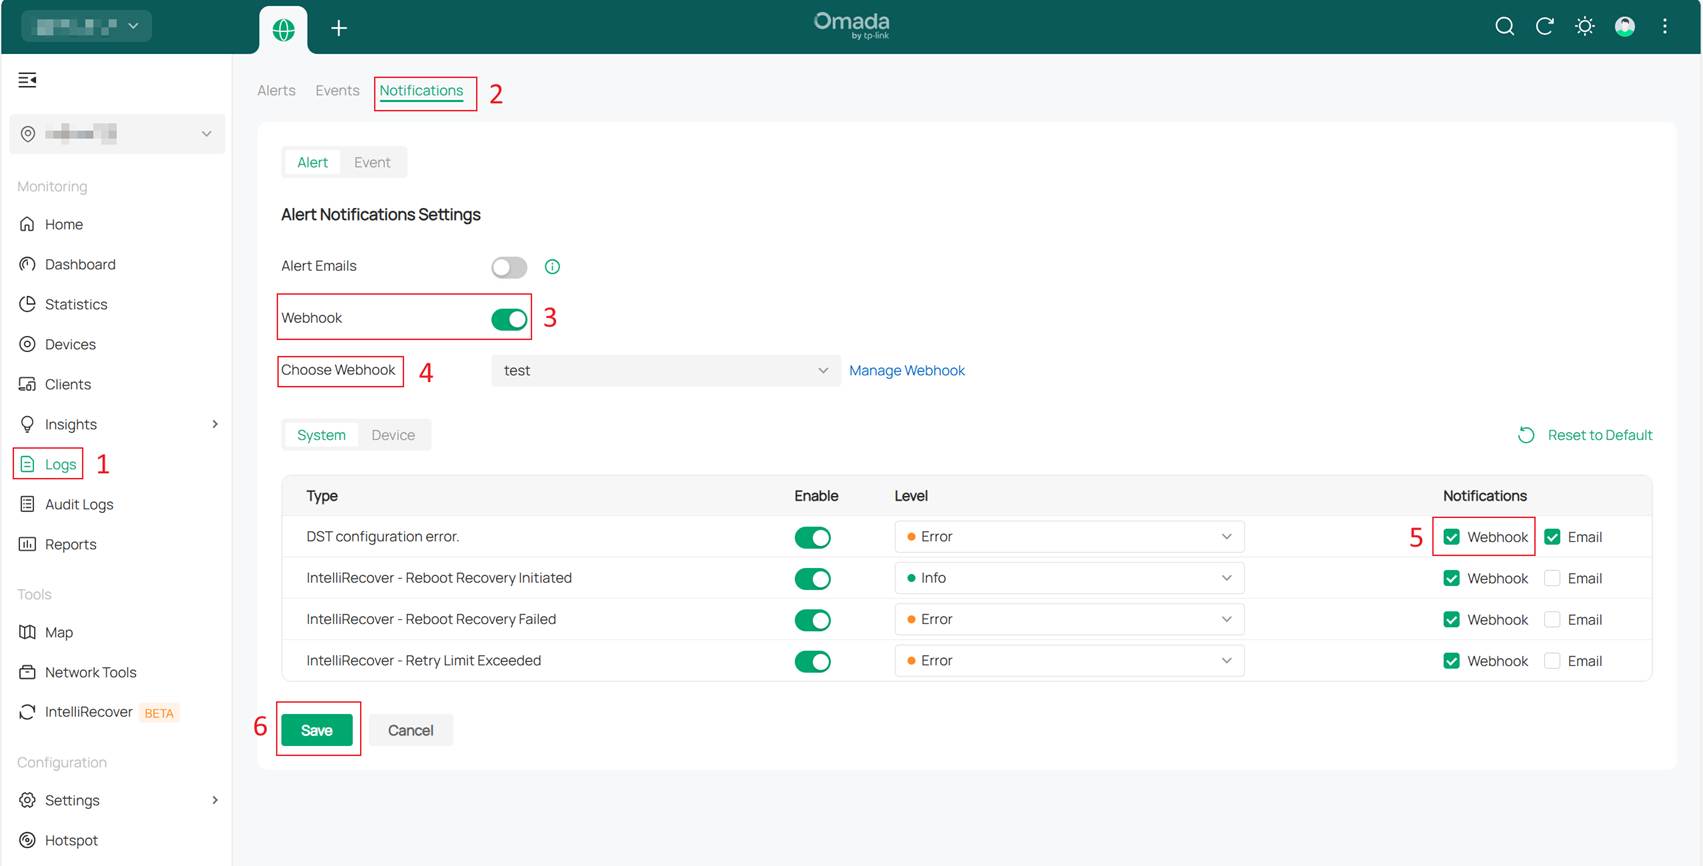1703x866 pixels.
Task: Collapse the sidebar menu icon
Action: click(x=28, y=80)
